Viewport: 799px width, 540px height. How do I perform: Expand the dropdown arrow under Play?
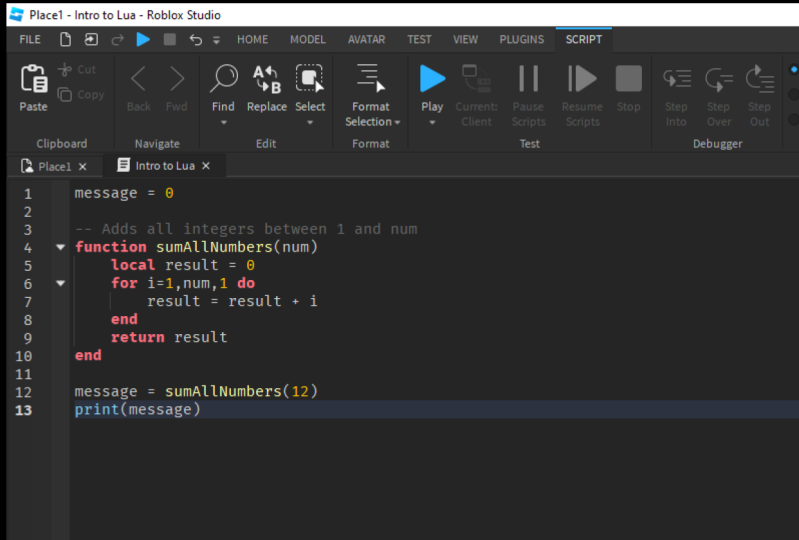tap(432, 123)
